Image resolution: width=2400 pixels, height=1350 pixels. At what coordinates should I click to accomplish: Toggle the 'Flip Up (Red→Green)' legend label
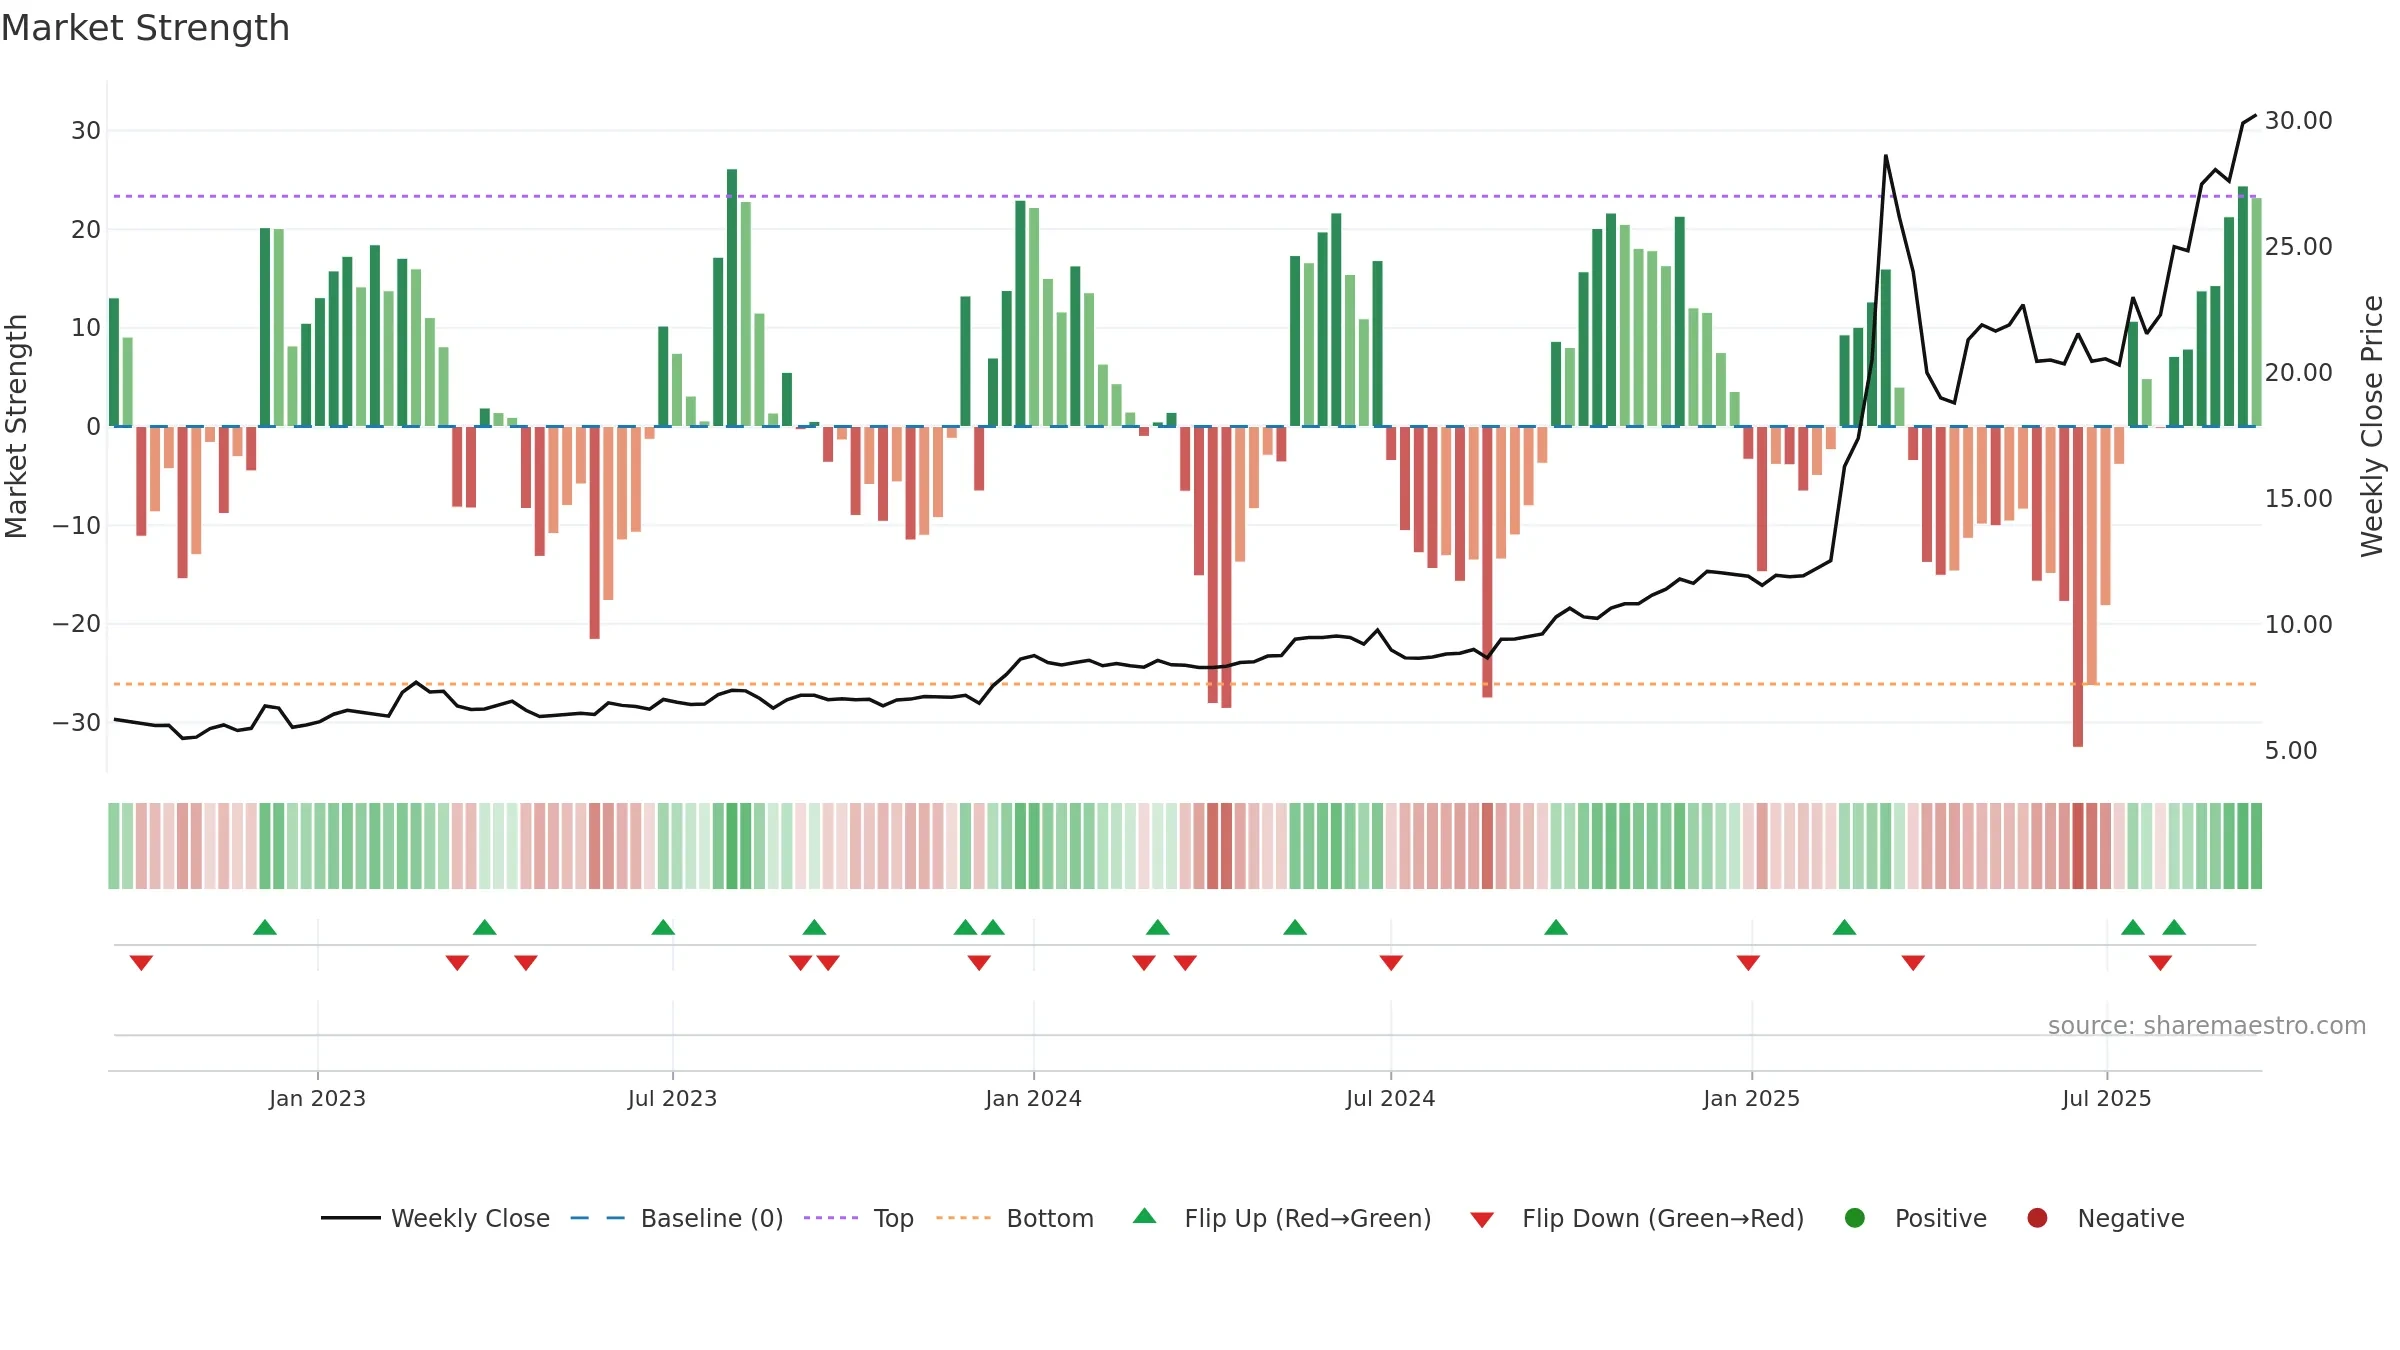pos(1308,1218)
